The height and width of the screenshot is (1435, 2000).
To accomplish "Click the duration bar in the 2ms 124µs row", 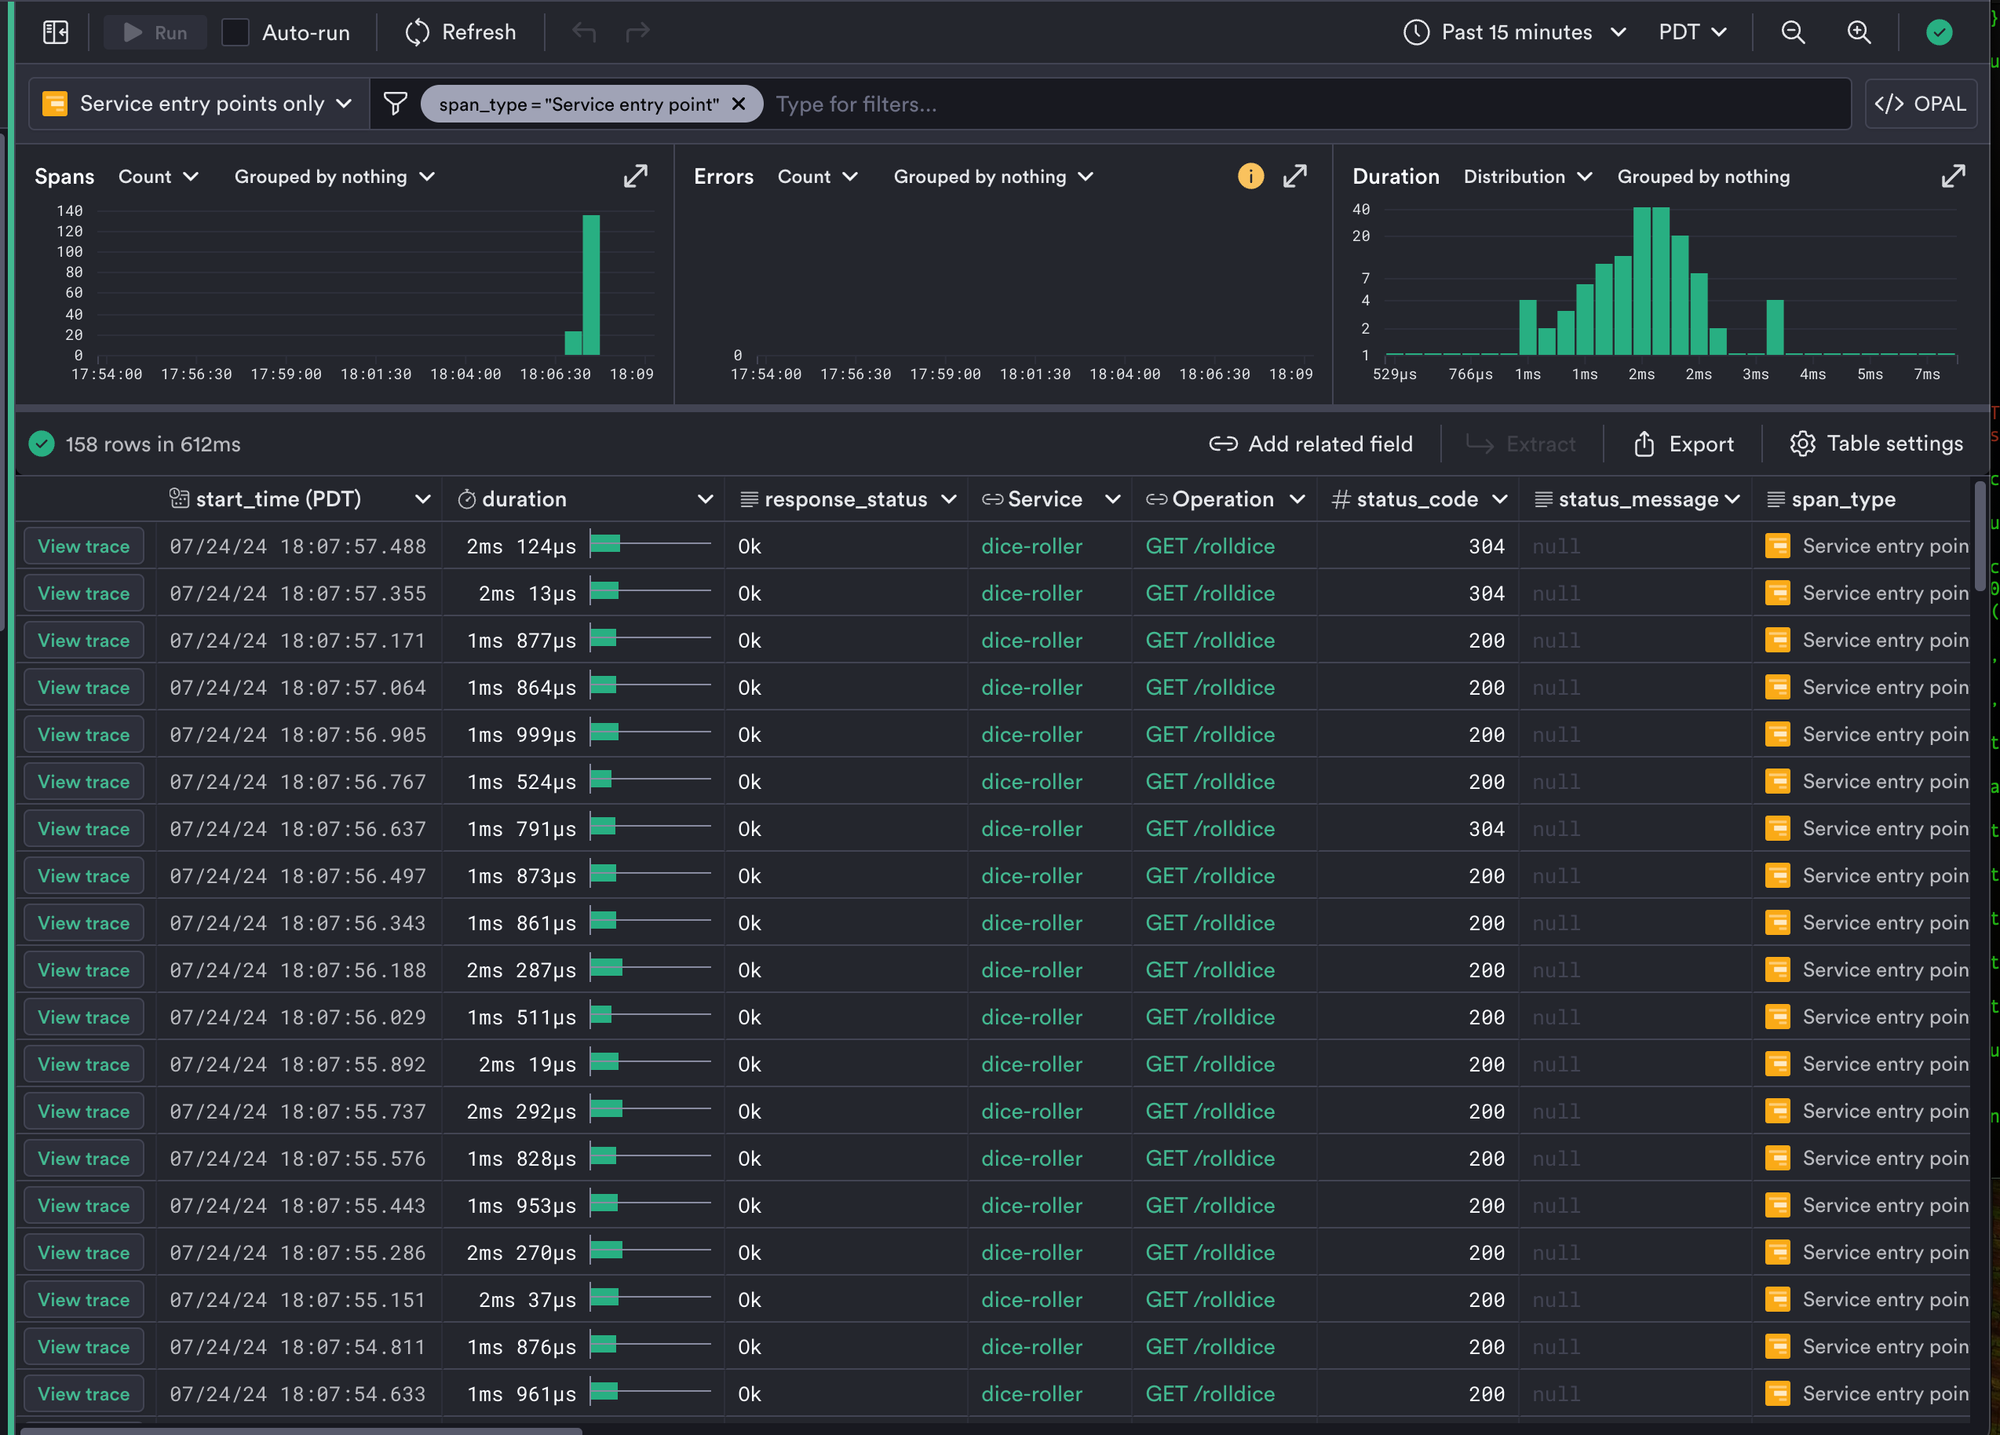I will pyautogui.click(x=605, y=544).
